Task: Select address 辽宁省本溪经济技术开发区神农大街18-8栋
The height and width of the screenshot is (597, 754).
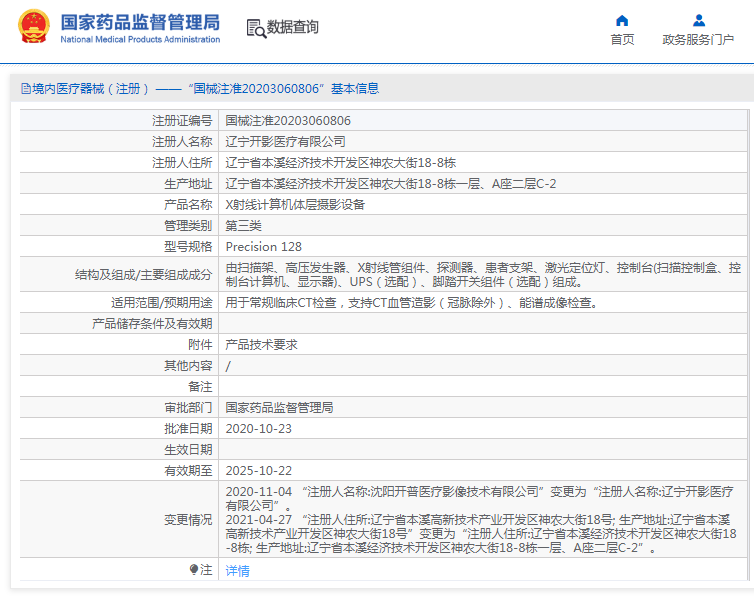Action: click(340, 163)
